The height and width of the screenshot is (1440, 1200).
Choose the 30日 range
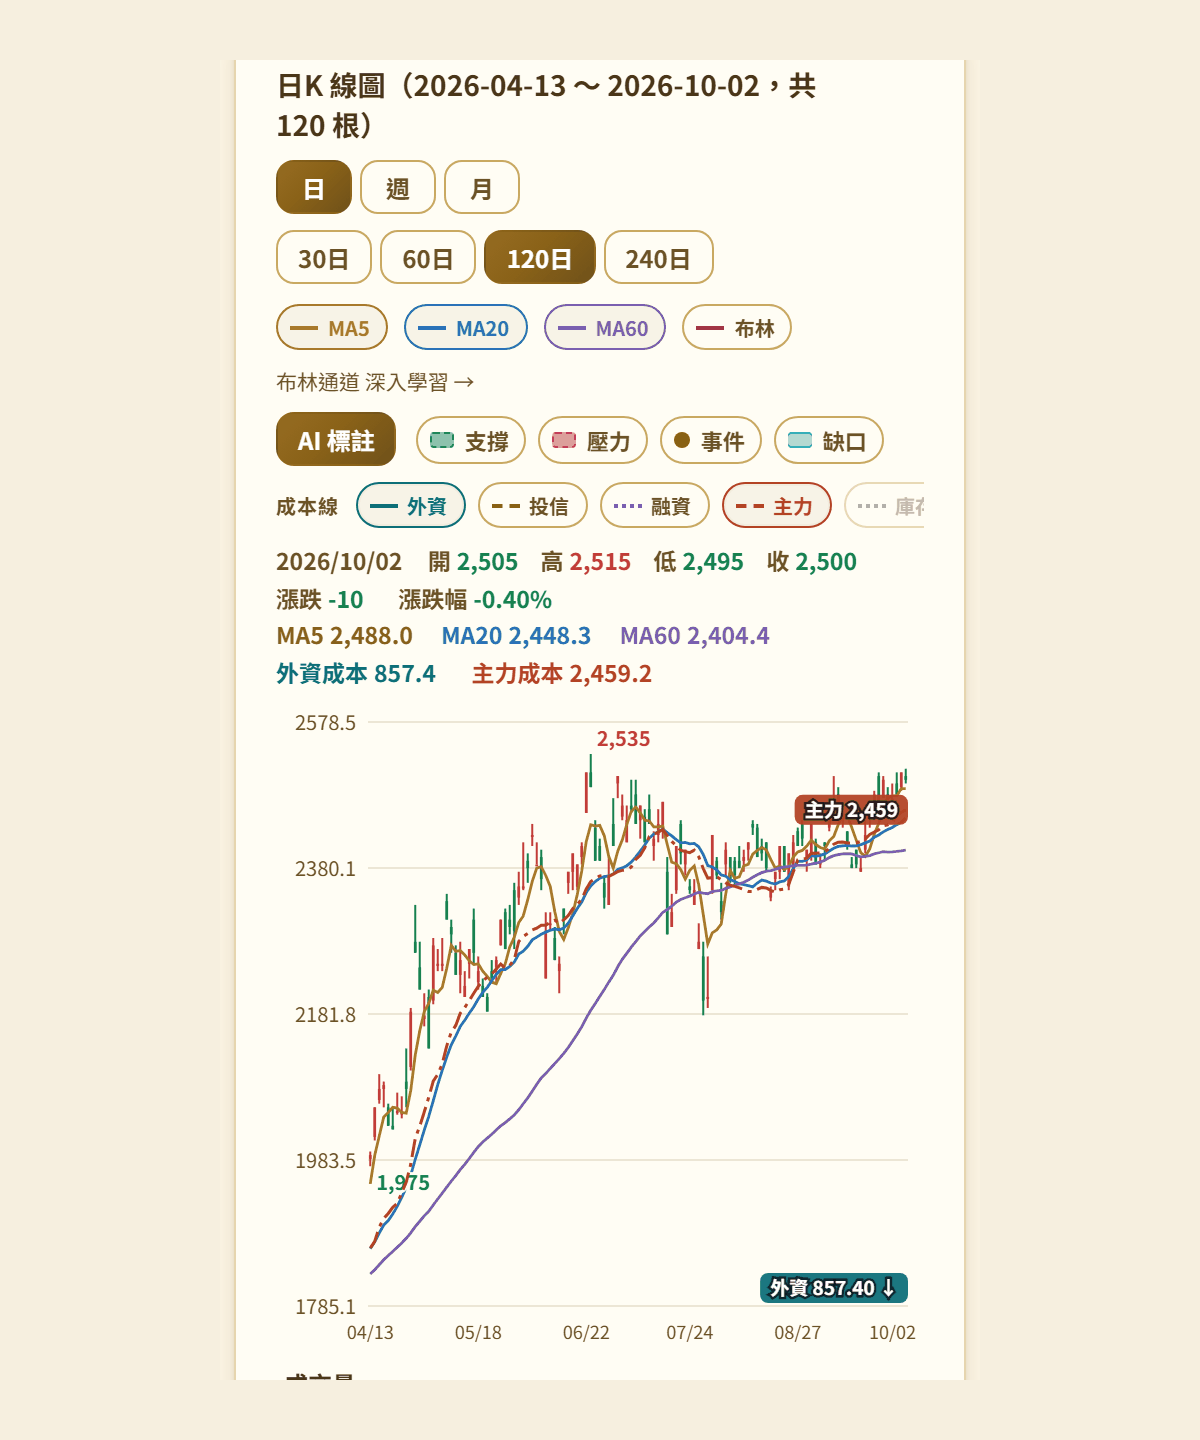coord(324,257)
